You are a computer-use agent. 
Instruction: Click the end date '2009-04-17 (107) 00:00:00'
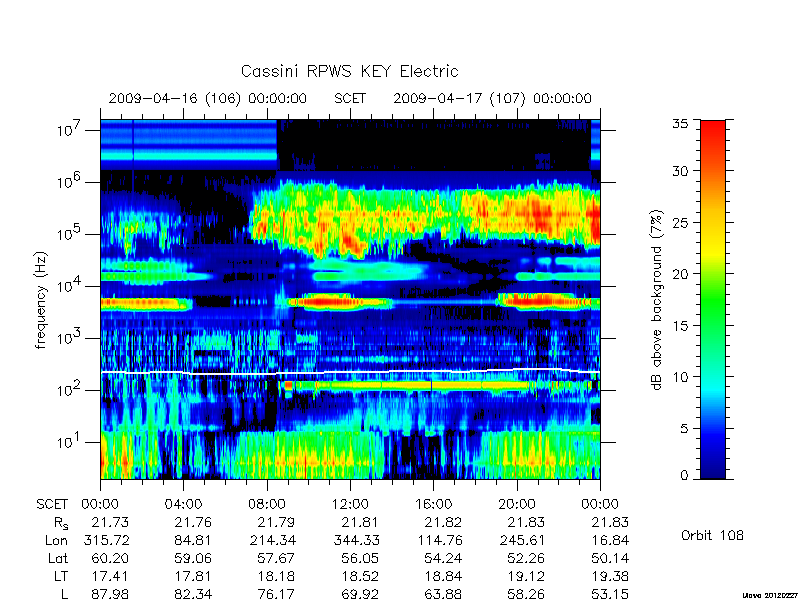(492, 98)
